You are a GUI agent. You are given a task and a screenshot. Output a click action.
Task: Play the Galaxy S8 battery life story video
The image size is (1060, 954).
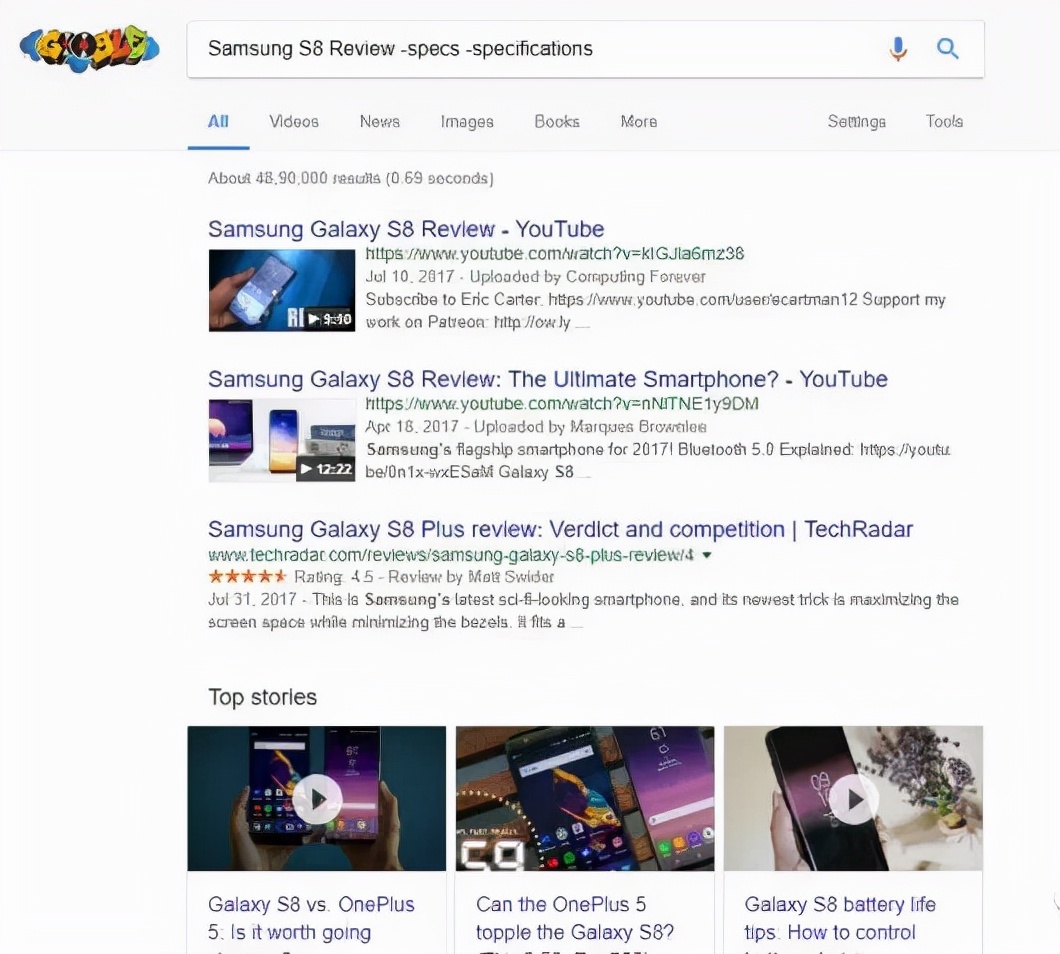coord(853,798)
